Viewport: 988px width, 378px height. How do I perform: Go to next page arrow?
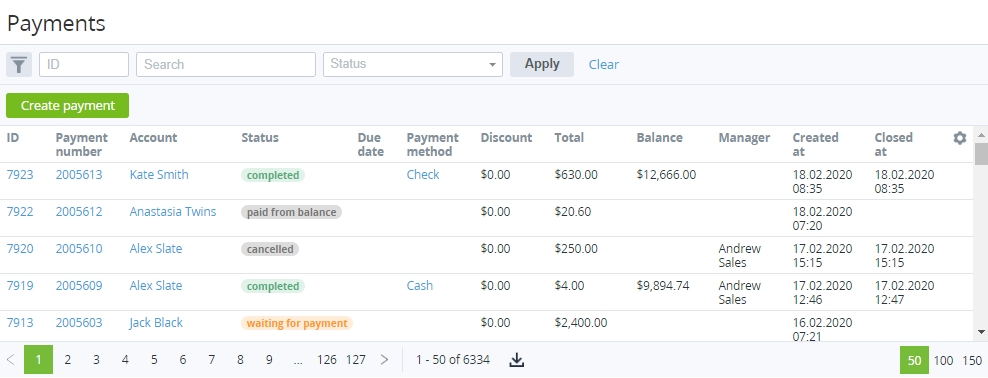point(384,360)
